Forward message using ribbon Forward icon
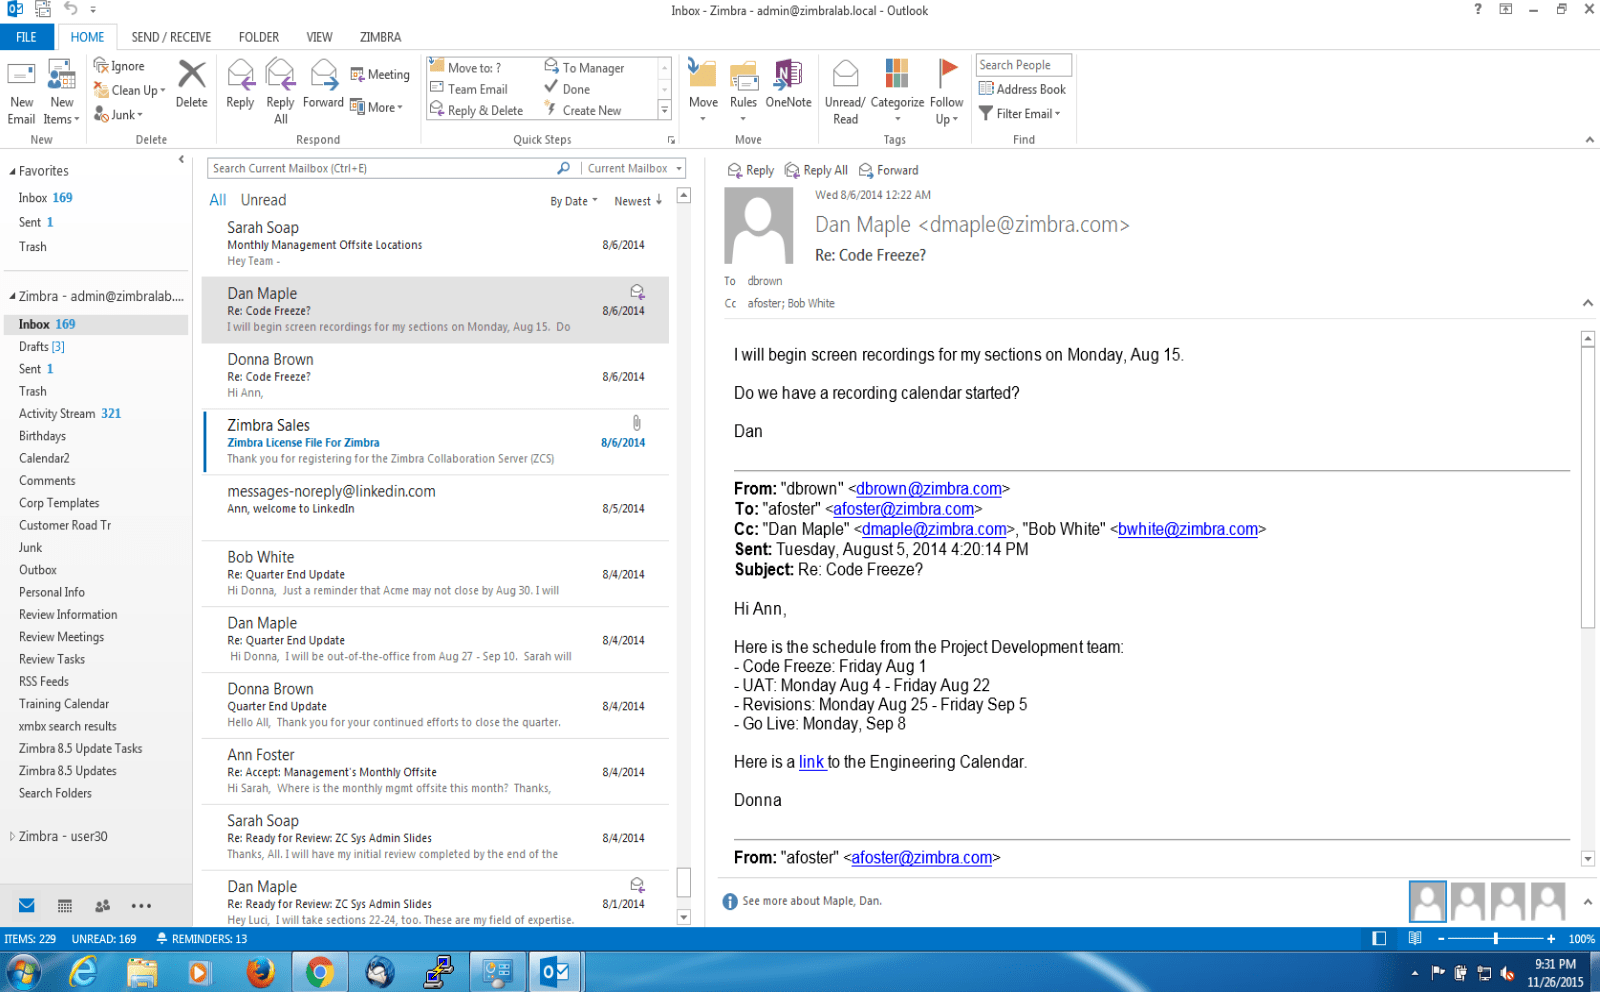 (323, 84)
